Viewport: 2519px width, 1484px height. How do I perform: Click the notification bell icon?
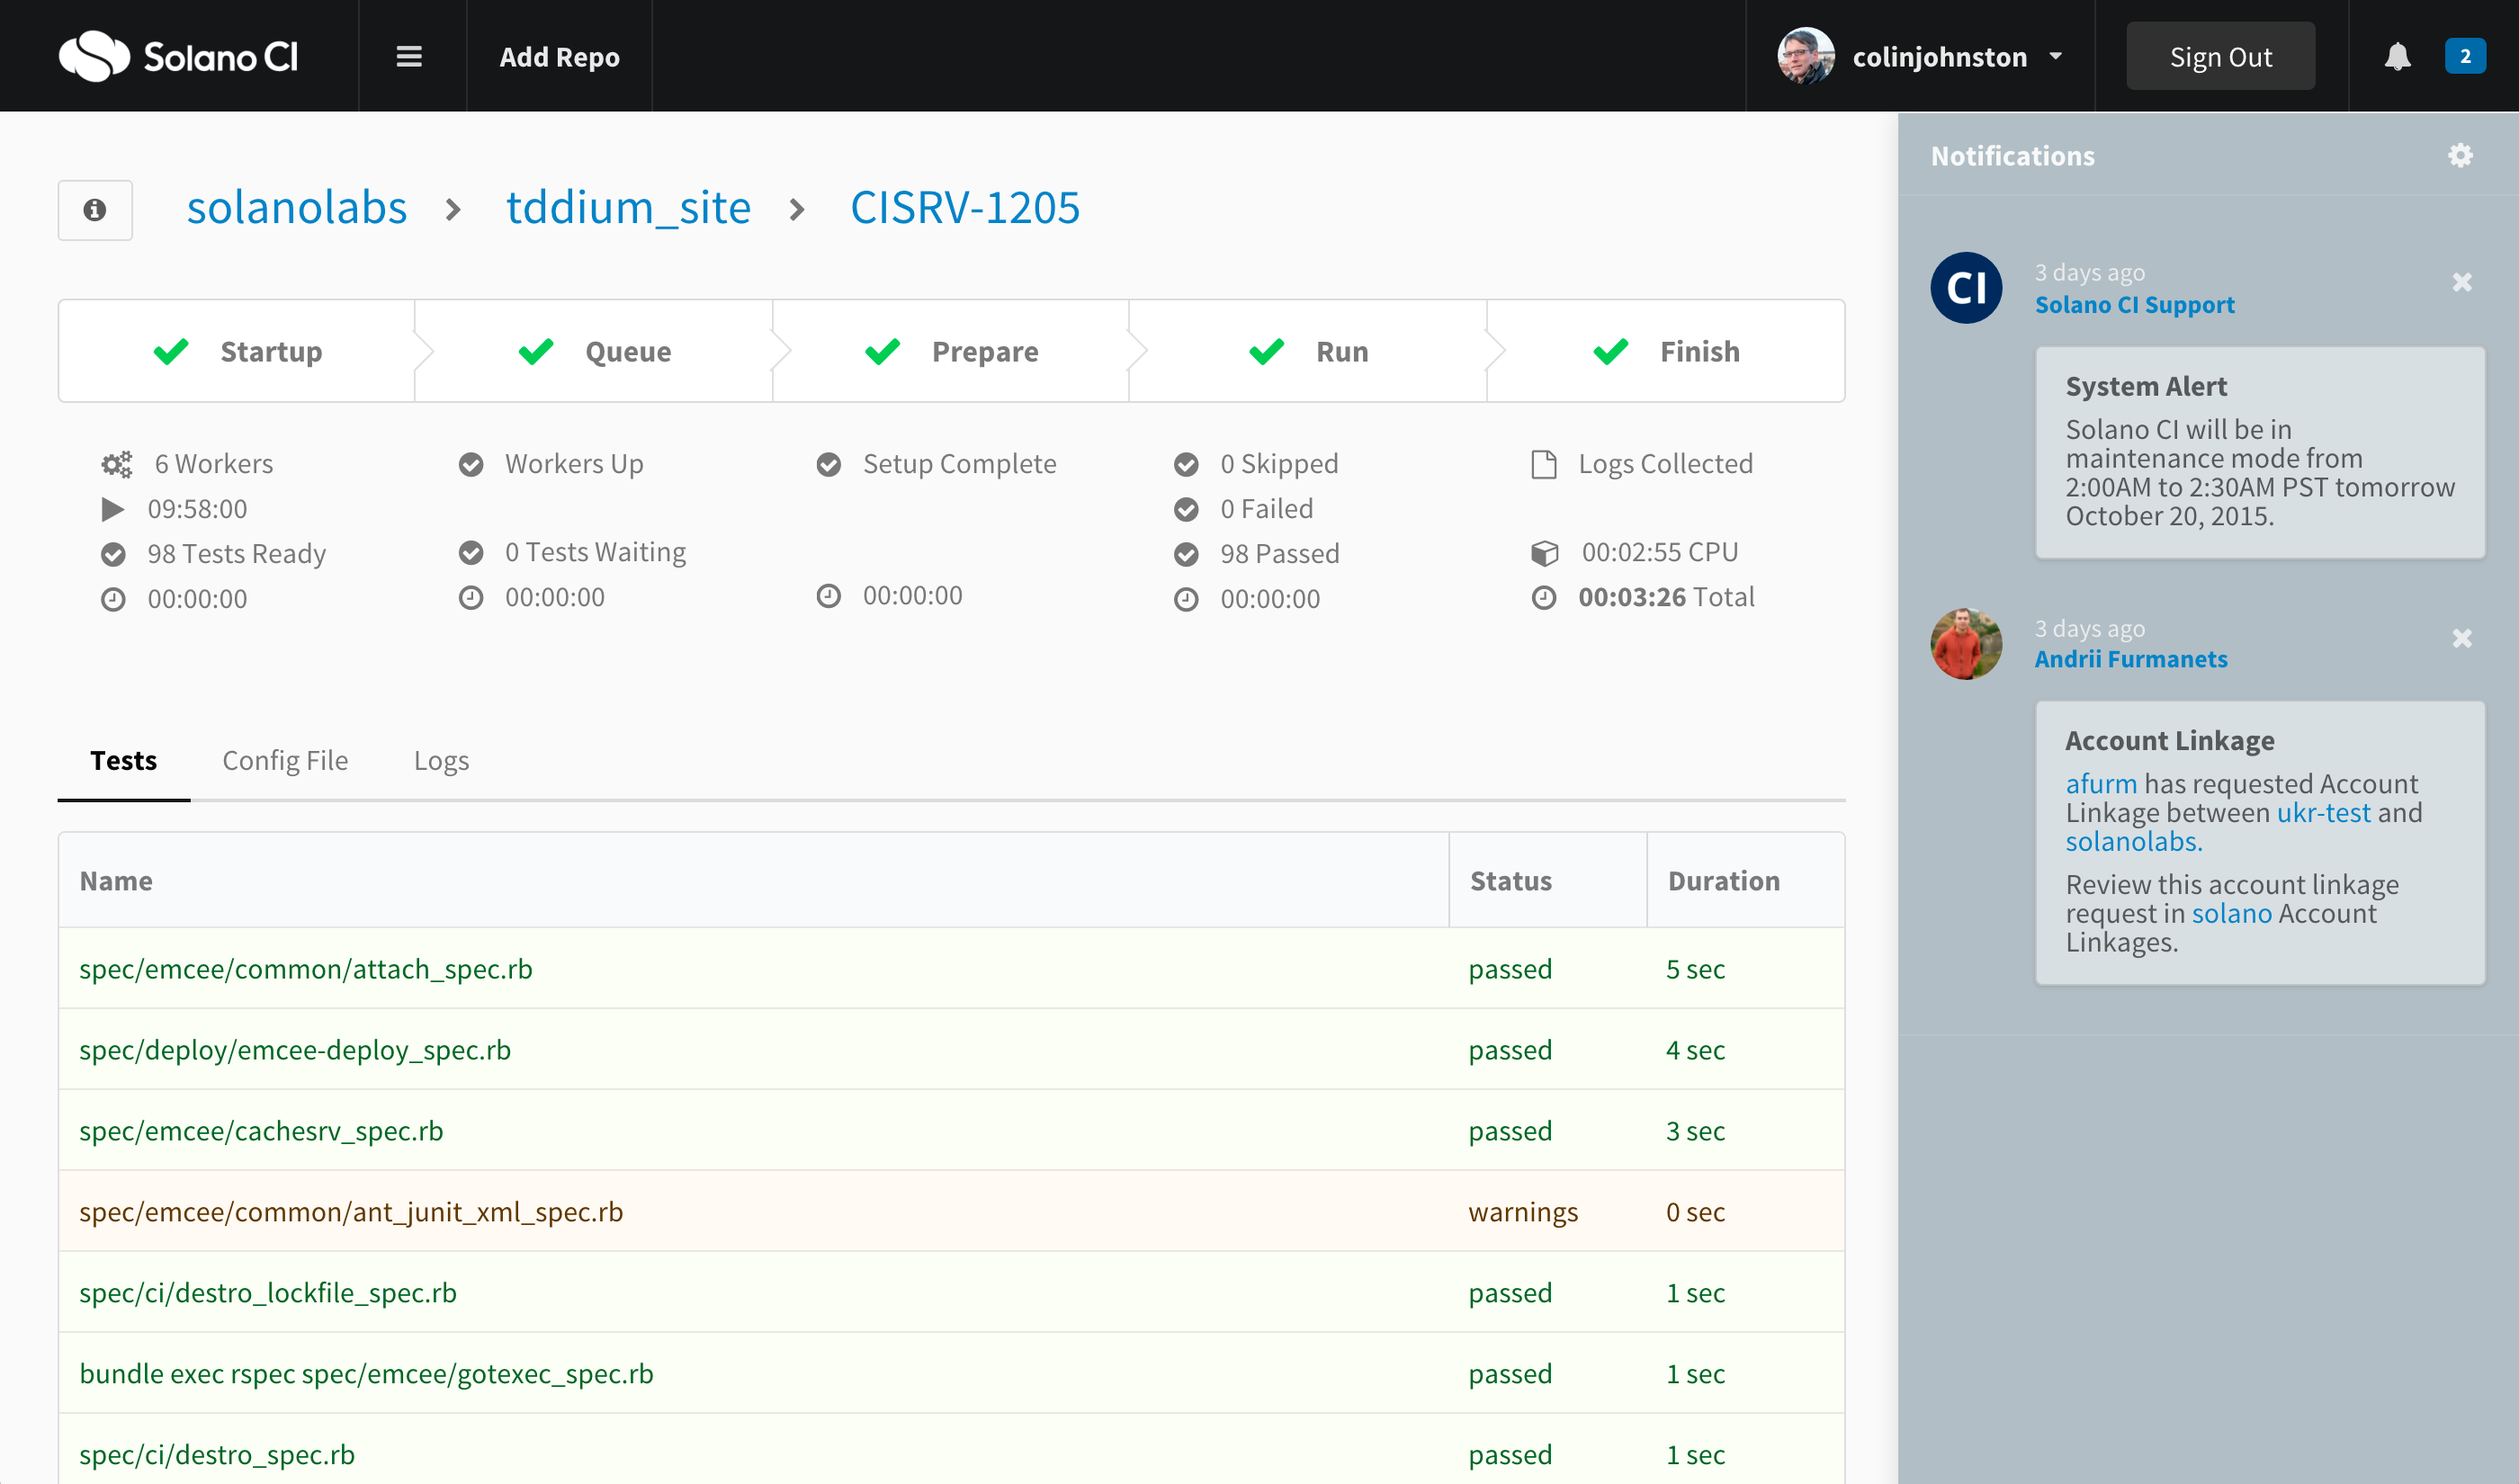2397,57
